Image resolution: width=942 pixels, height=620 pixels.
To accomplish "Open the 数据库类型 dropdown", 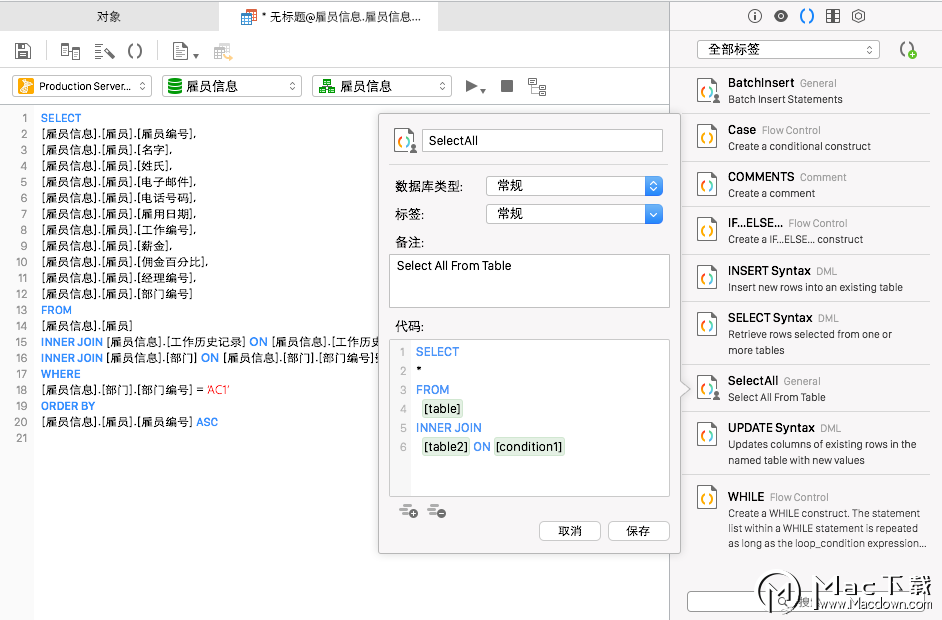I will [x=574, y=186].
